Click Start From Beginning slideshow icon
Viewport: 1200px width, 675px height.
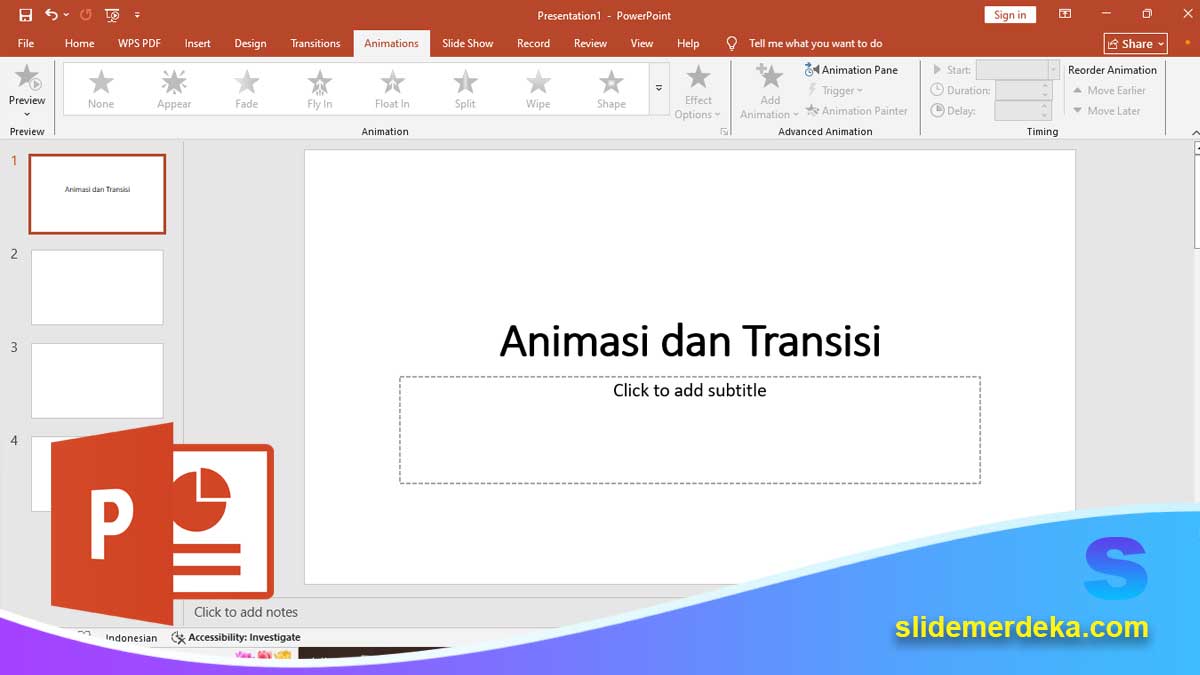tap(112, 15)
